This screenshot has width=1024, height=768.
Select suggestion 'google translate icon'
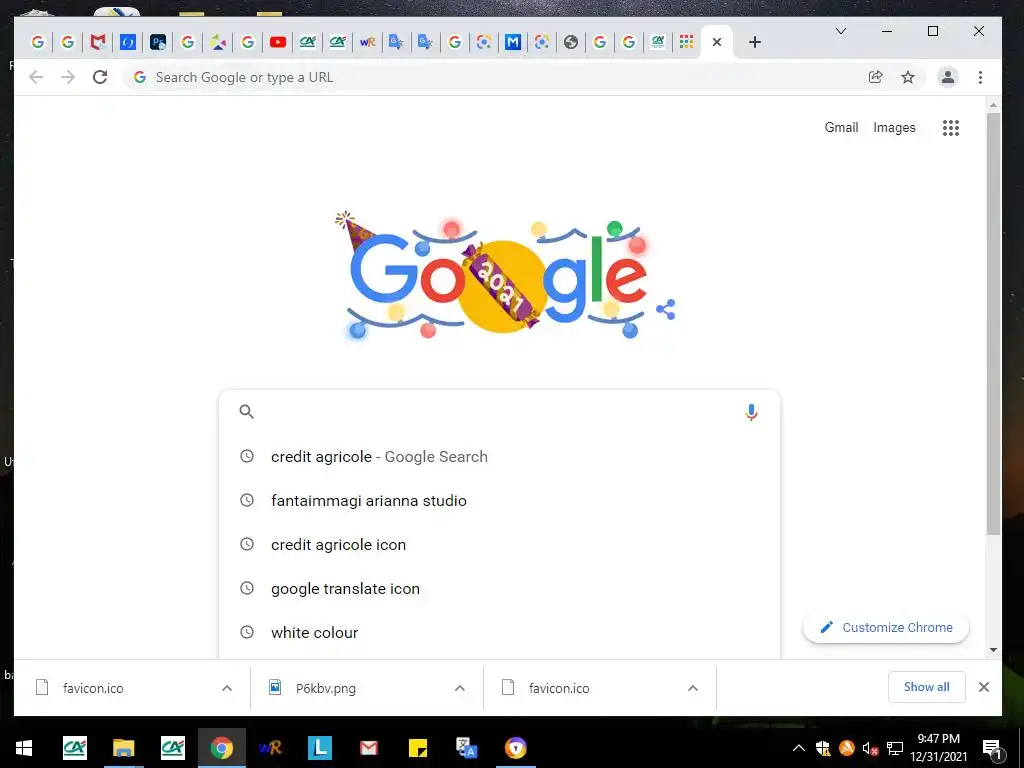(500, 588)
